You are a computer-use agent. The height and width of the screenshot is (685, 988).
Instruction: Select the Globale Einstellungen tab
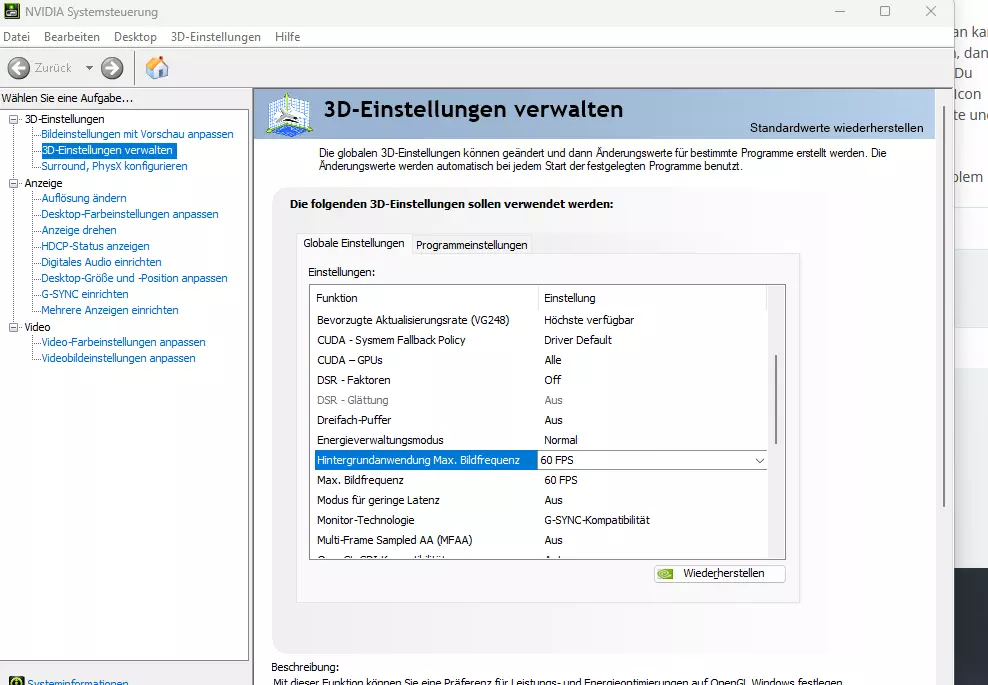[353, 243]
